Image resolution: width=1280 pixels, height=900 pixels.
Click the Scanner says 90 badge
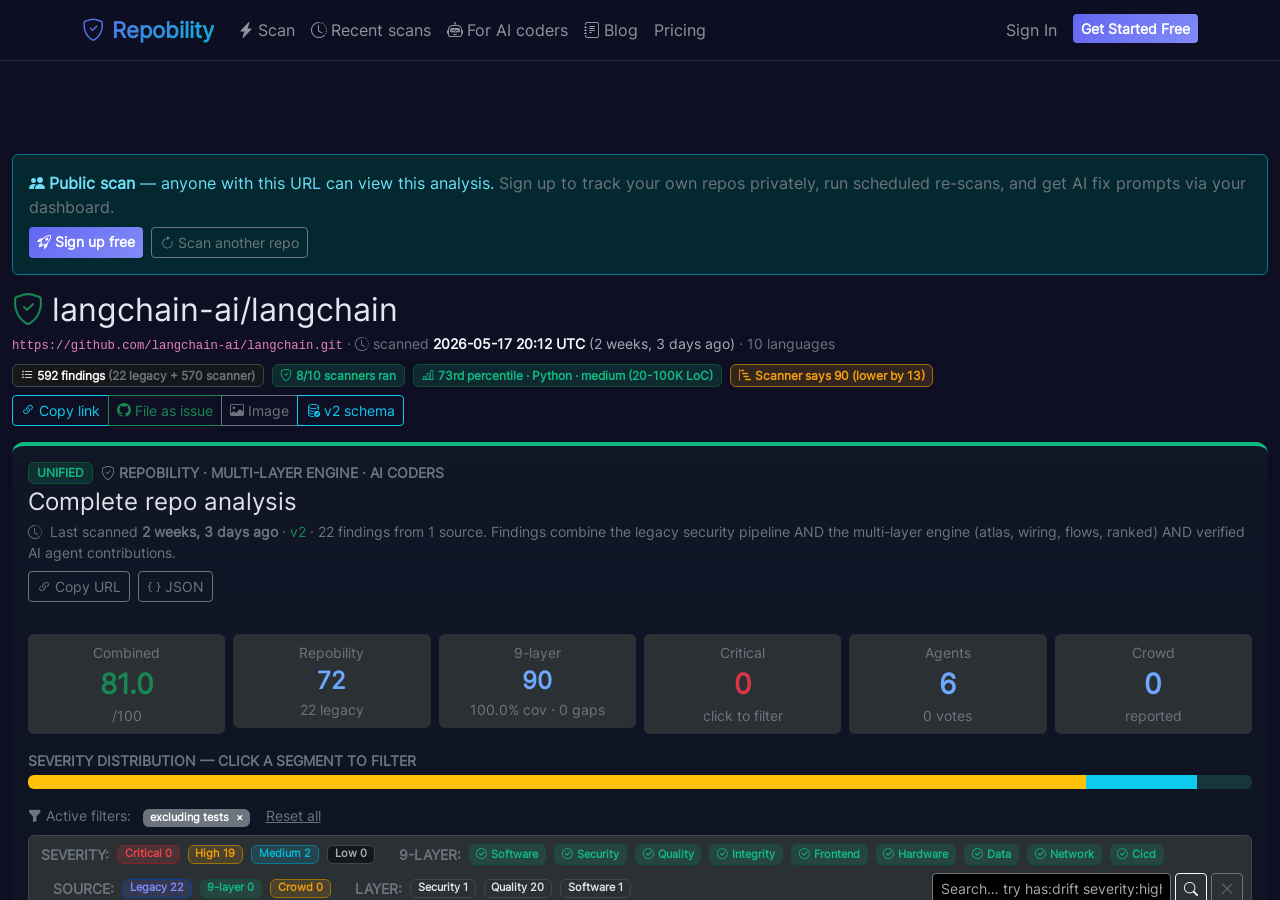[x=831, y=375]
